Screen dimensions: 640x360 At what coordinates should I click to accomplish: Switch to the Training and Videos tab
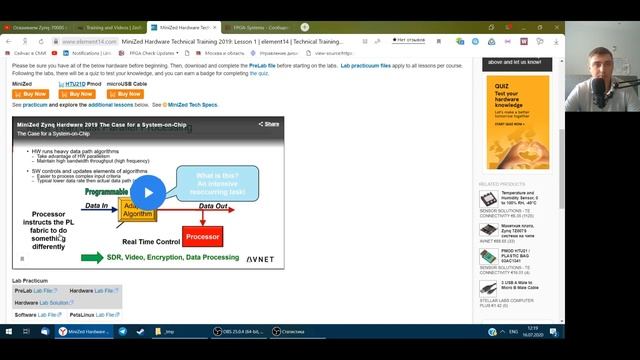110,28
